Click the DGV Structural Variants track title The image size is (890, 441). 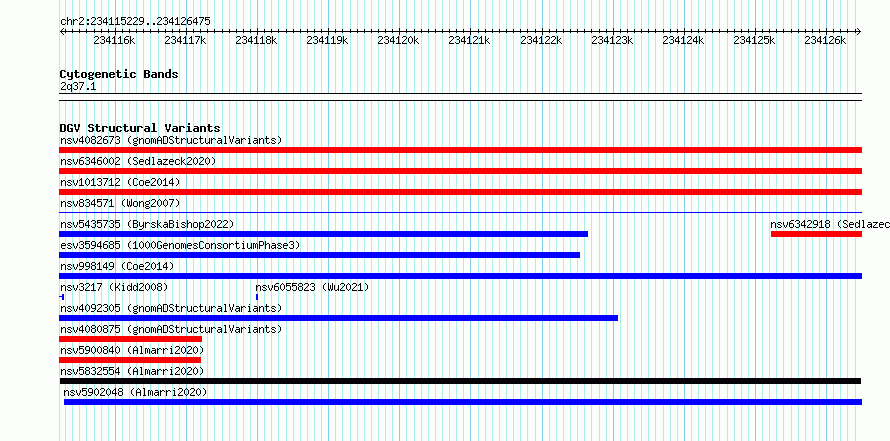(x=140, y=128)
